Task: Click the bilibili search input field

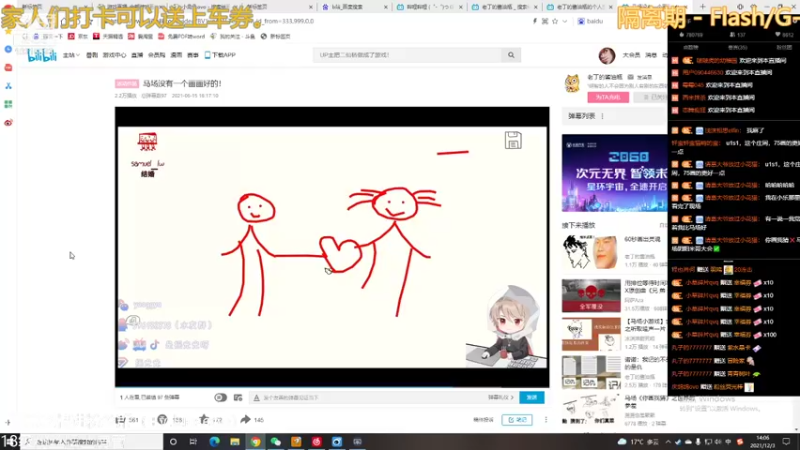Action: [407, 55]
